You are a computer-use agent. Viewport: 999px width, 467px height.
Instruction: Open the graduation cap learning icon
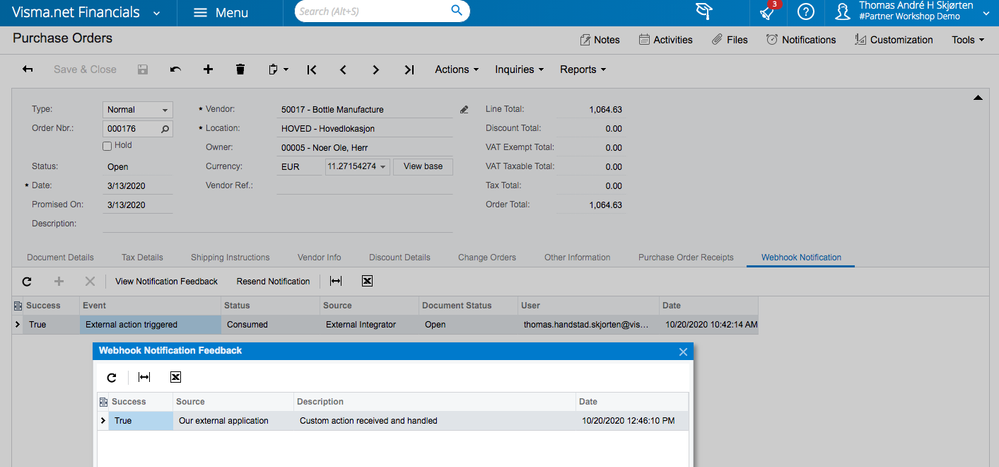703,11
